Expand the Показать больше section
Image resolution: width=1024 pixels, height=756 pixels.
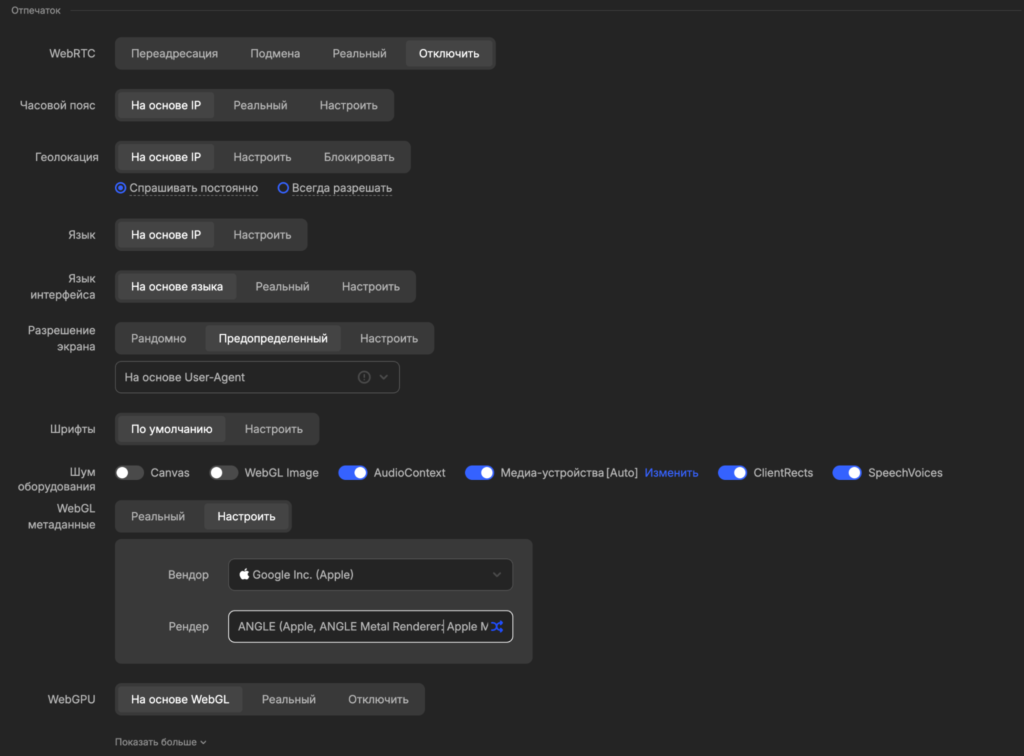[160, 742]
